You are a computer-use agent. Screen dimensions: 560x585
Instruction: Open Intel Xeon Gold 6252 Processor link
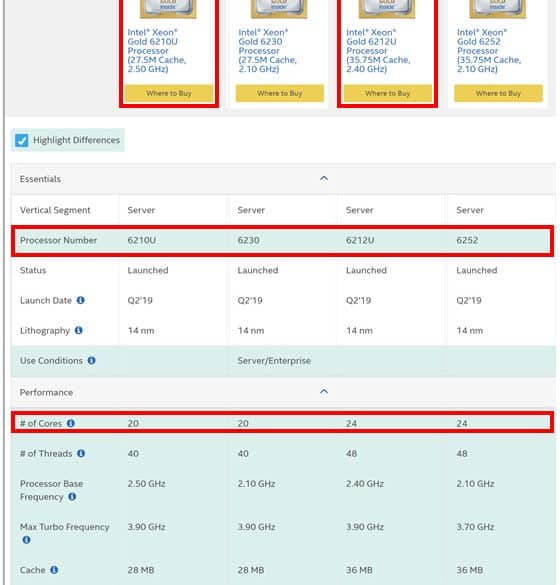(489, 51)
